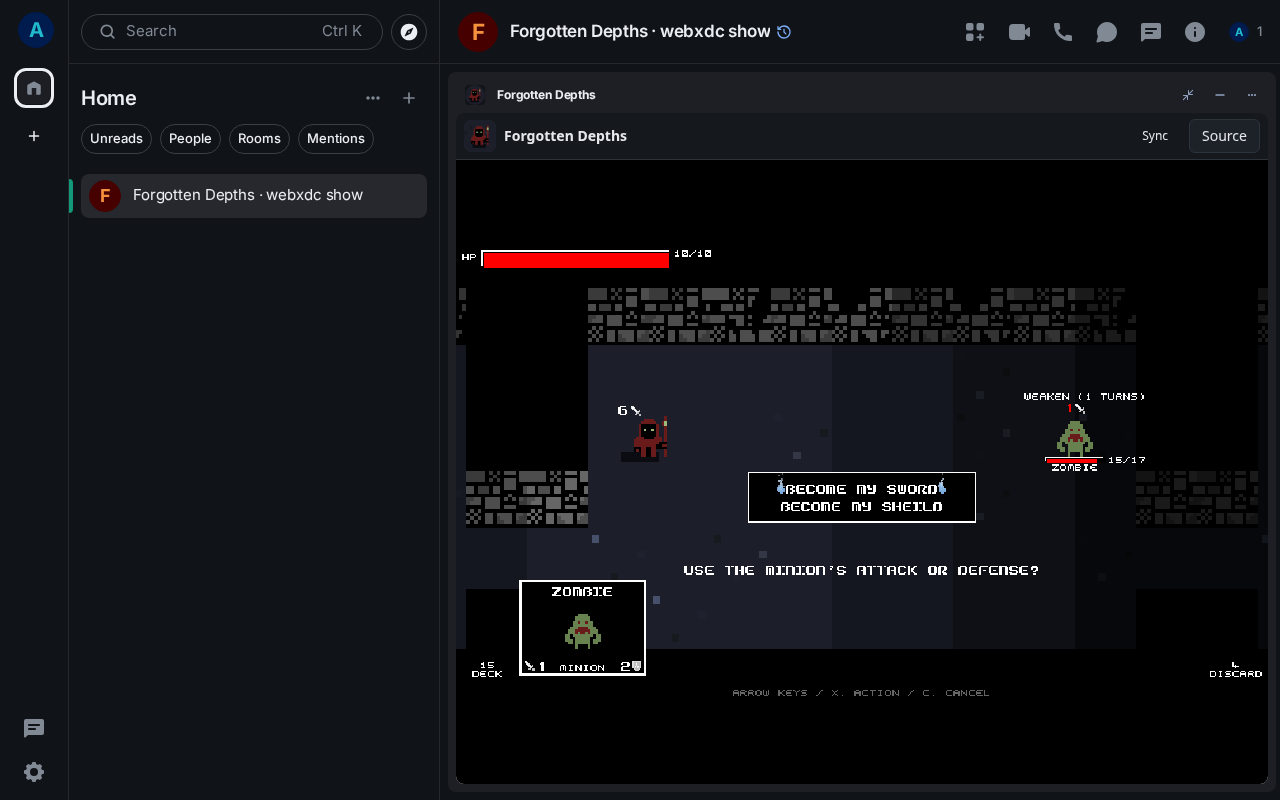Screen dimensions: 1280x800
Task: Start a video call
Action: point(1019,32)
